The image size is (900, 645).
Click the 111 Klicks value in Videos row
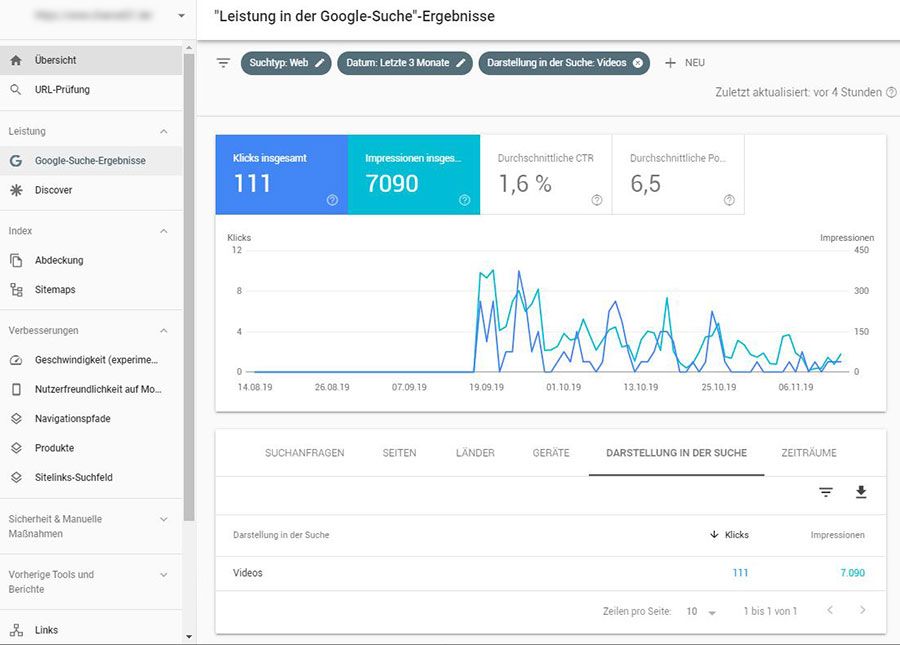point(740,573)
